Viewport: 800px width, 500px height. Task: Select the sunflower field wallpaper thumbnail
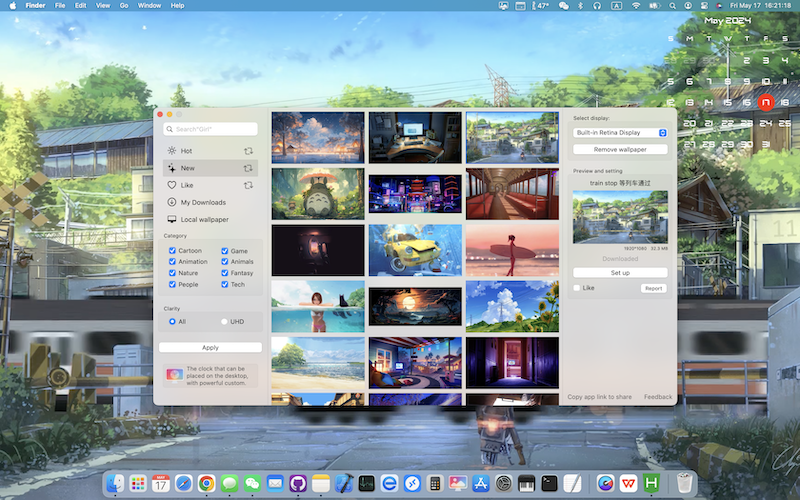click(512, 306)
